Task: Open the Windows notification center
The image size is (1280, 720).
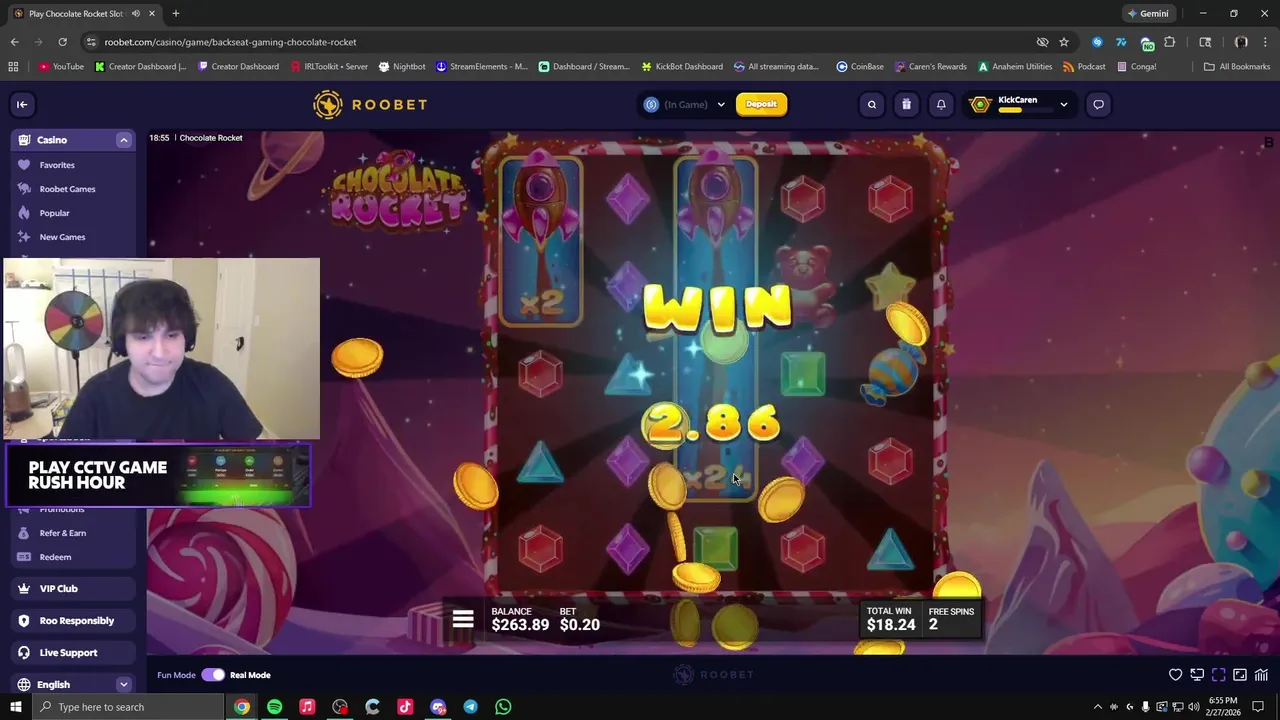Action: (x=1260, y=707)
